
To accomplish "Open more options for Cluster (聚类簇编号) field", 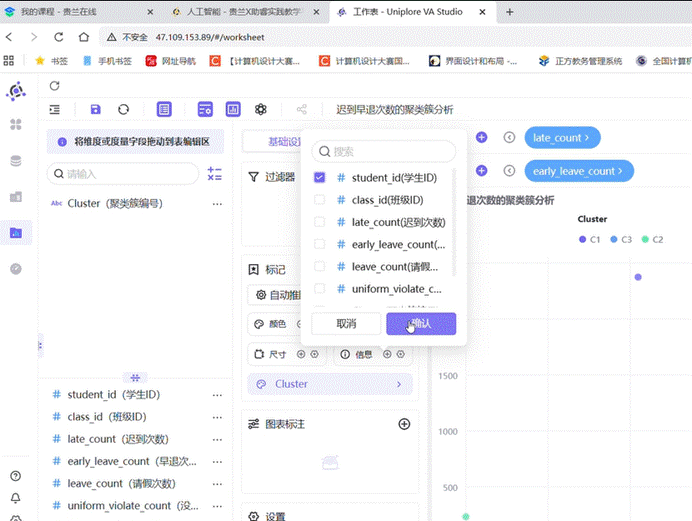I will (217, 204).
